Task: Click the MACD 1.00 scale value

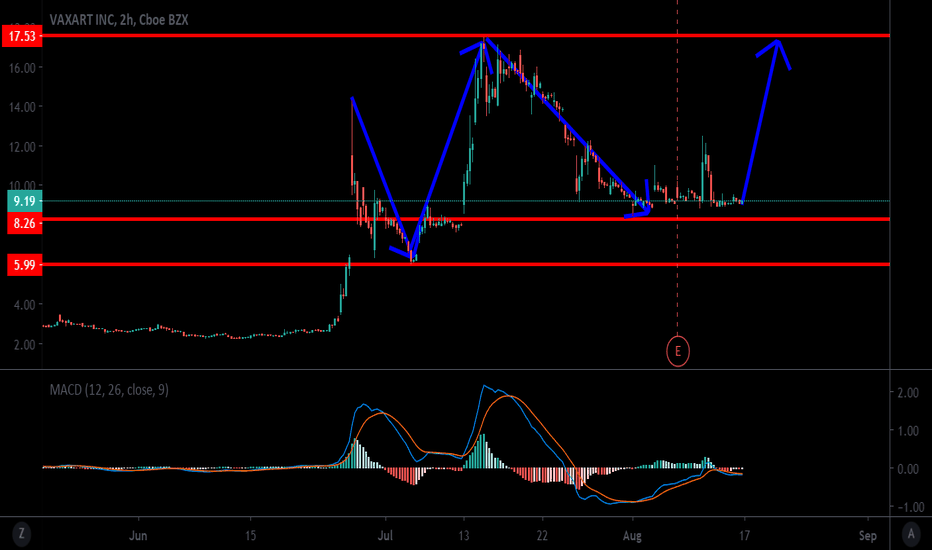Action: (908, 430)
